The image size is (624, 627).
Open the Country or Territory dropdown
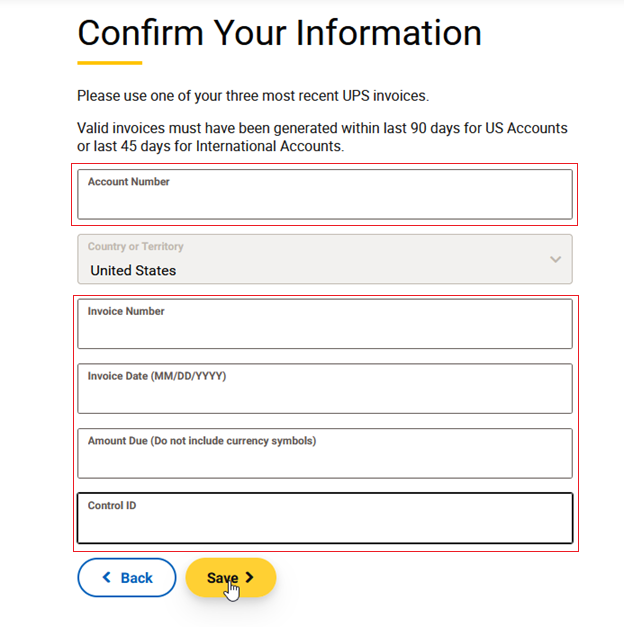325,259
